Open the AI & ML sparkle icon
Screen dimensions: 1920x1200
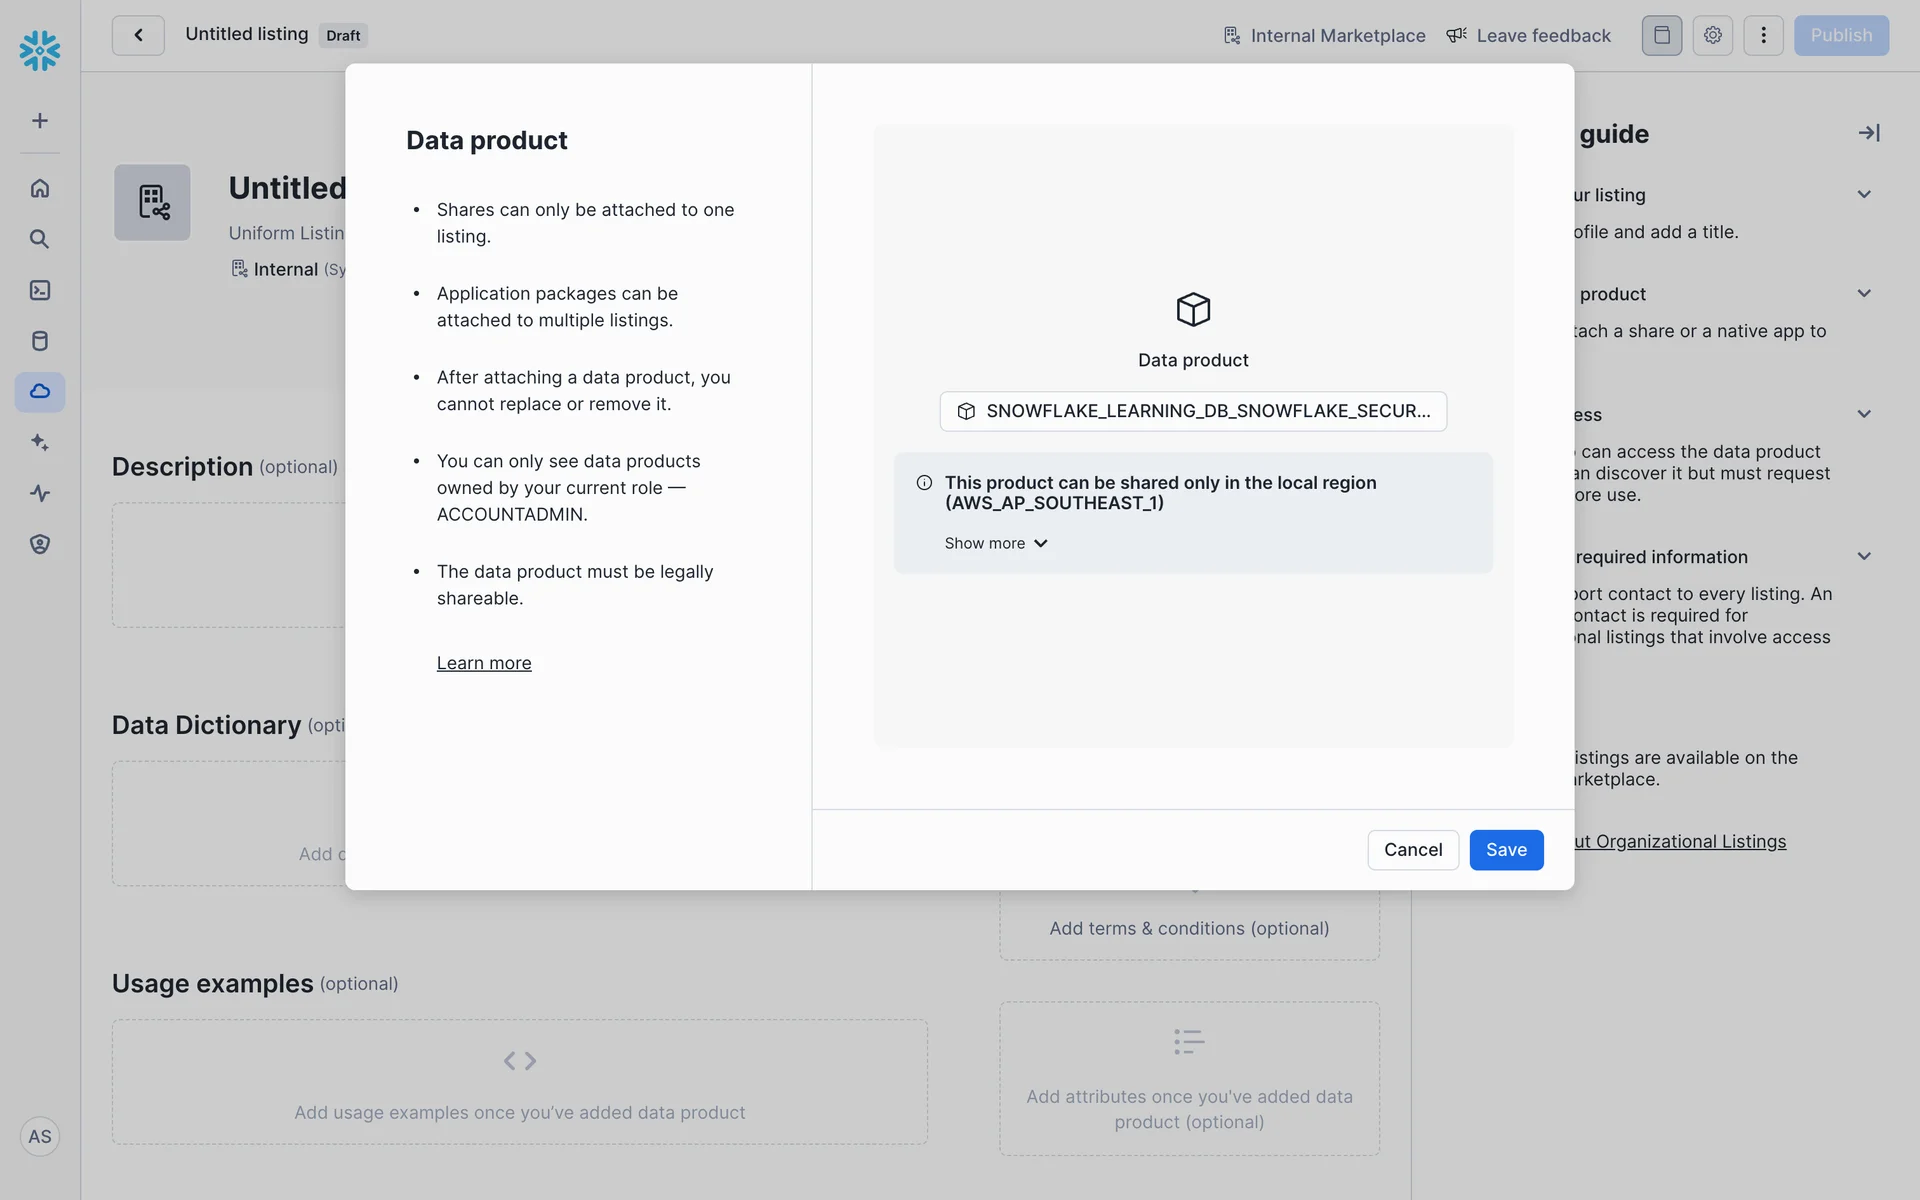point(40,442)
